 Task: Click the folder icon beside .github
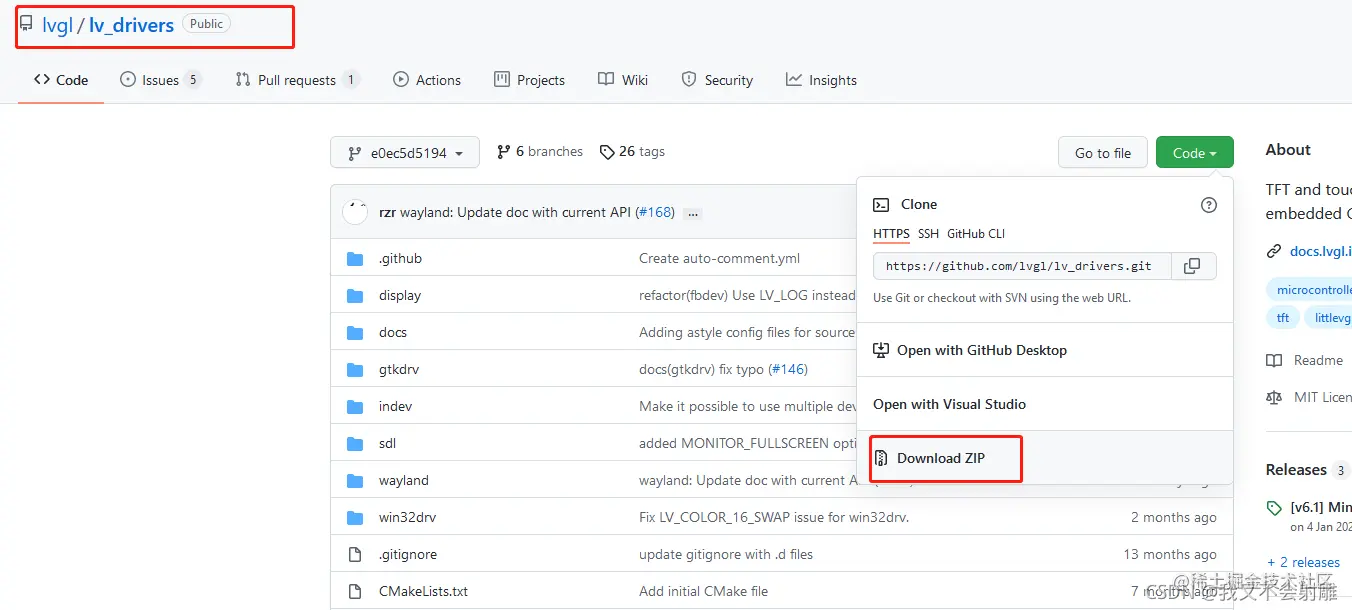point(355,258)
